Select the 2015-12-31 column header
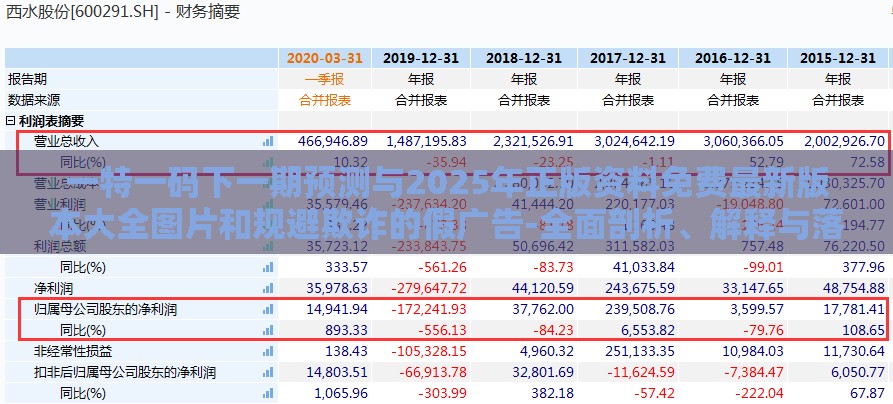Image resolution: width=893 pixels, height=404 pixels. pyautogui.click(x=838, y=58)
